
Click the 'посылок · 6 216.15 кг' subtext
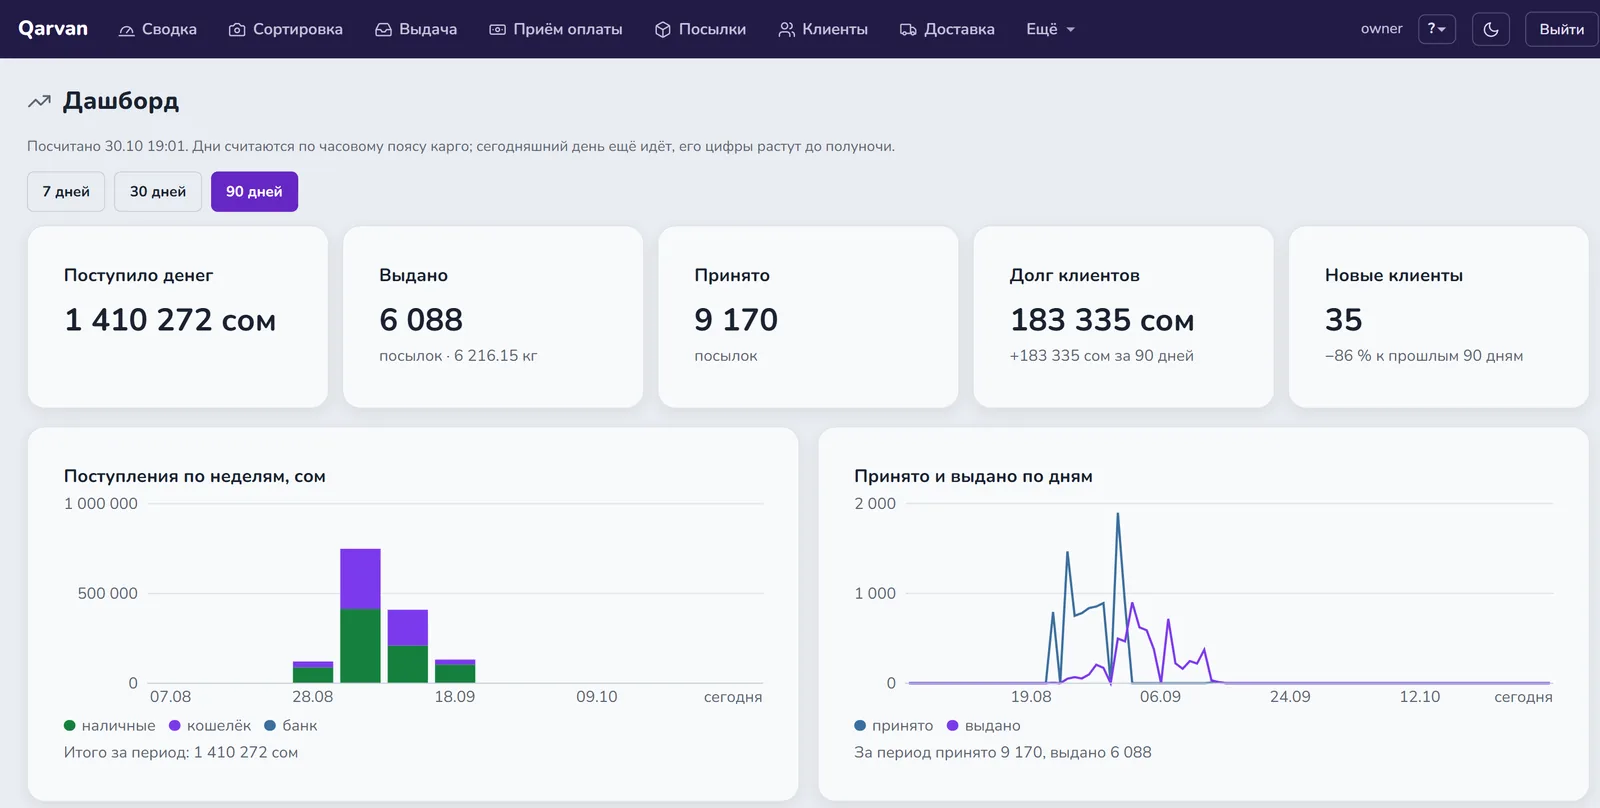click(458, 356)
